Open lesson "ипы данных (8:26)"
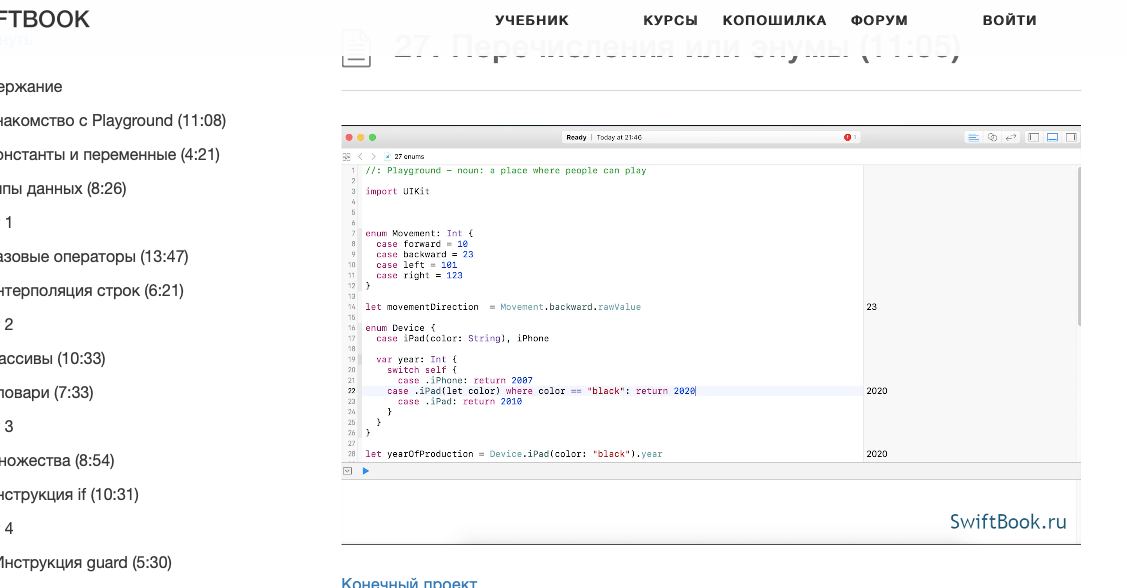The height and width of the screenshot is (588, 1127). (63, 188)
